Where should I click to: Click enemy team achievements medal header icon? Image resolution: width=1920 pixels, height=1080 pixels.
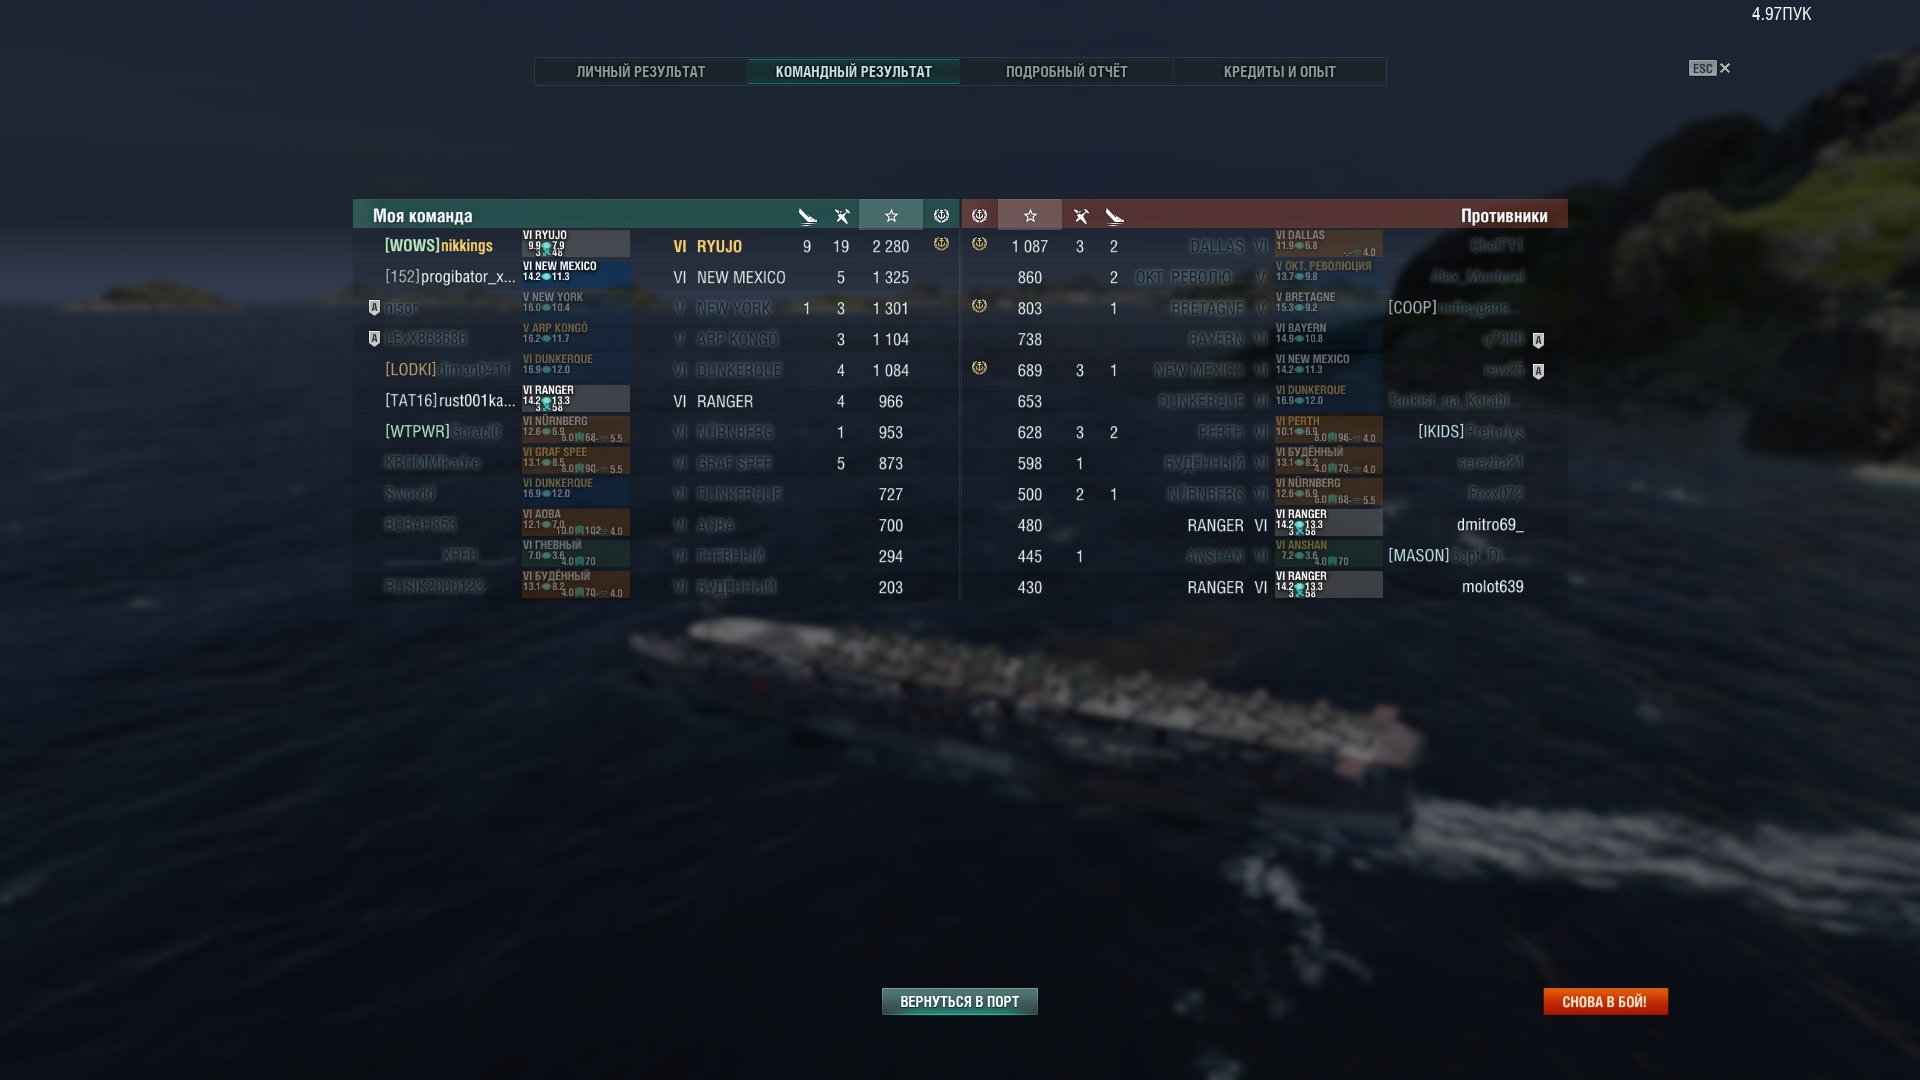pos(979,215)
